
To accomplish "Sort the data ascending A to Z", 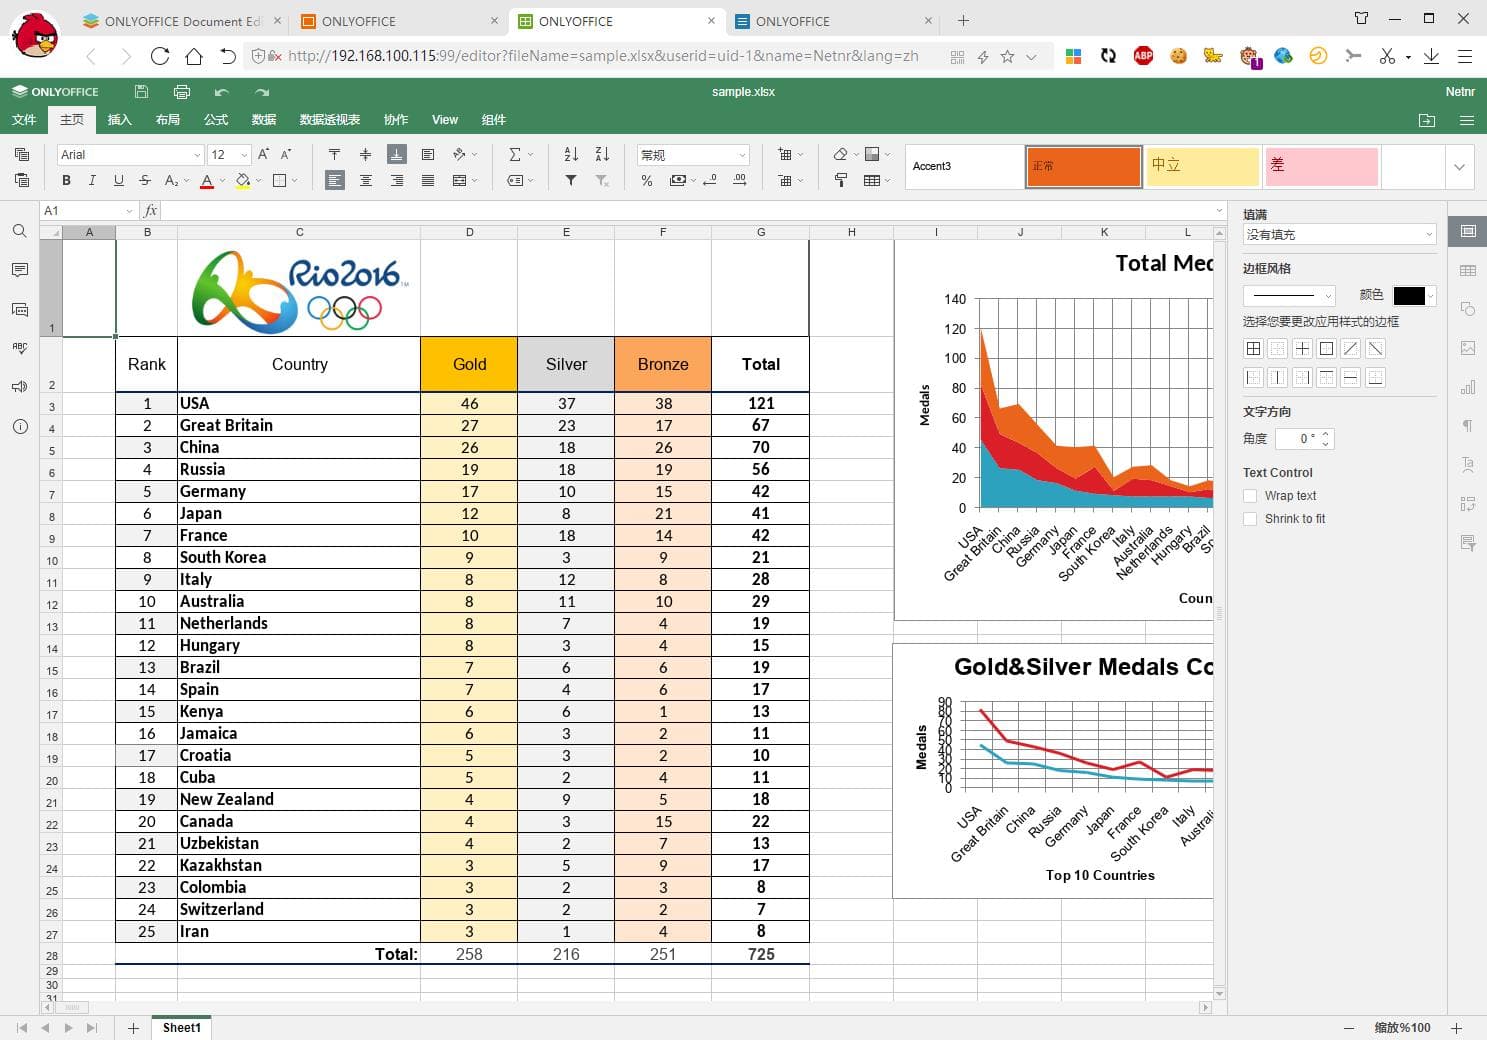I will coord(571,154).
